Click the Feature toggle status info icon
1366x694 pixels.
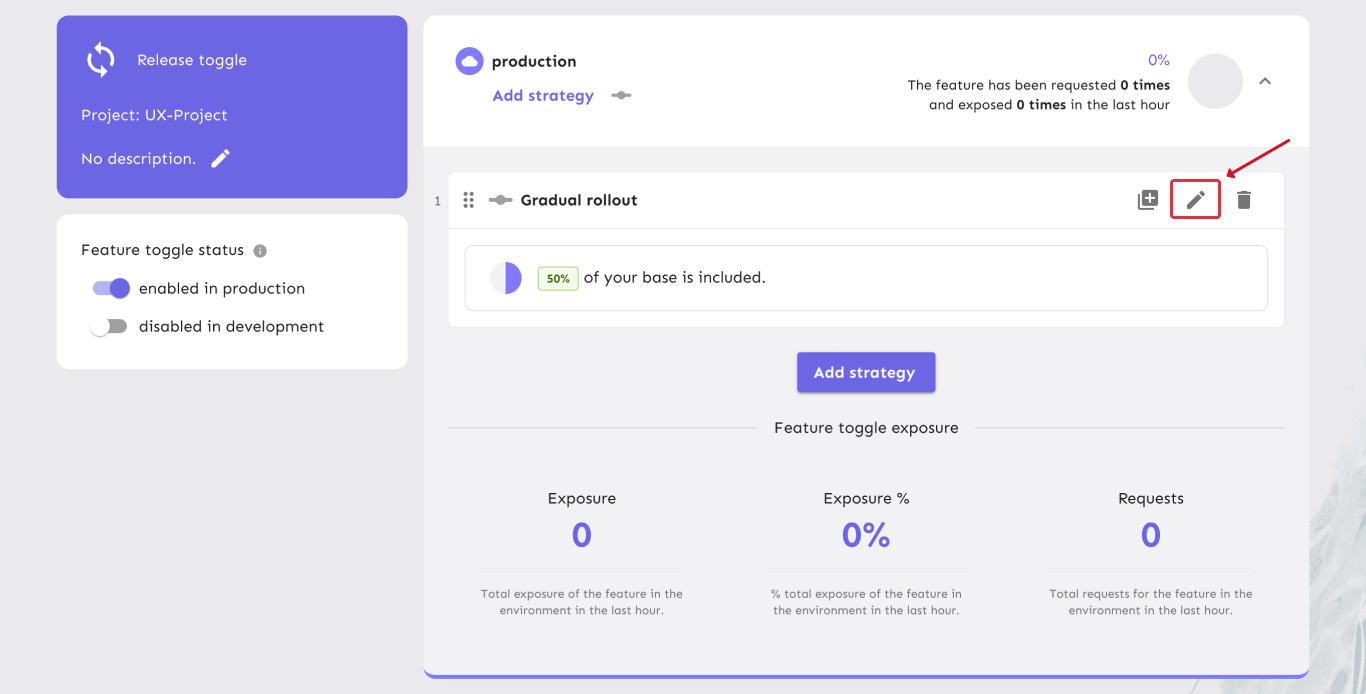(x=260, y=251)
